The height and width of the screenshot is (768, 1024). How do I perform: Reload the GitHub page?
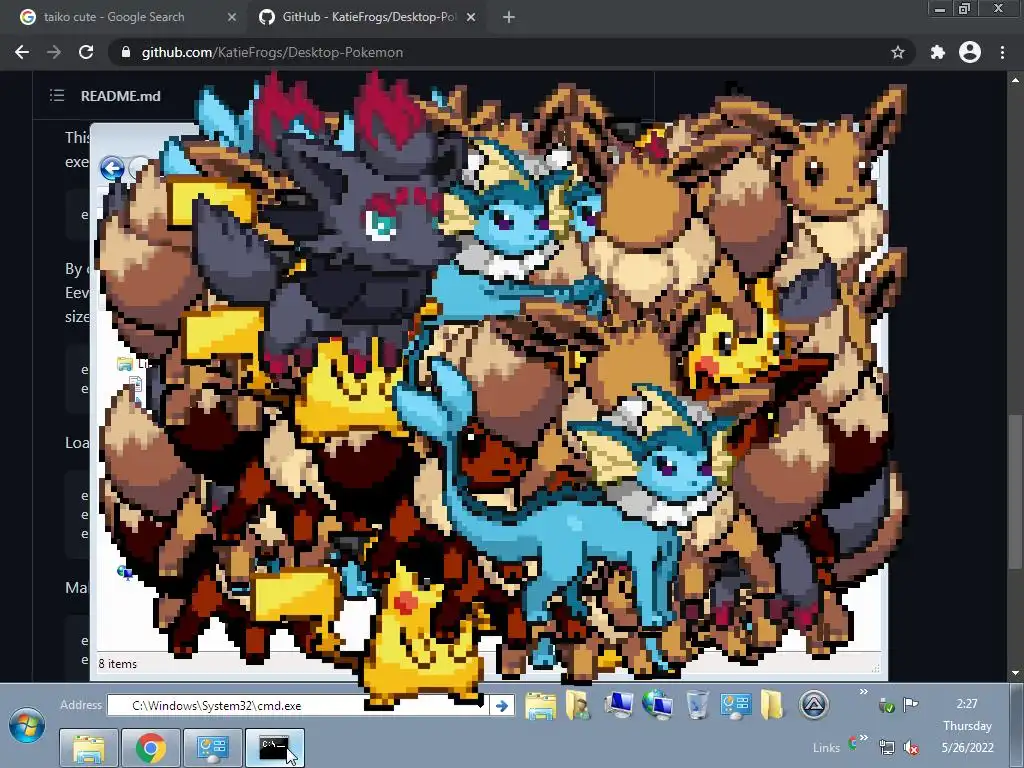[86, 52]
